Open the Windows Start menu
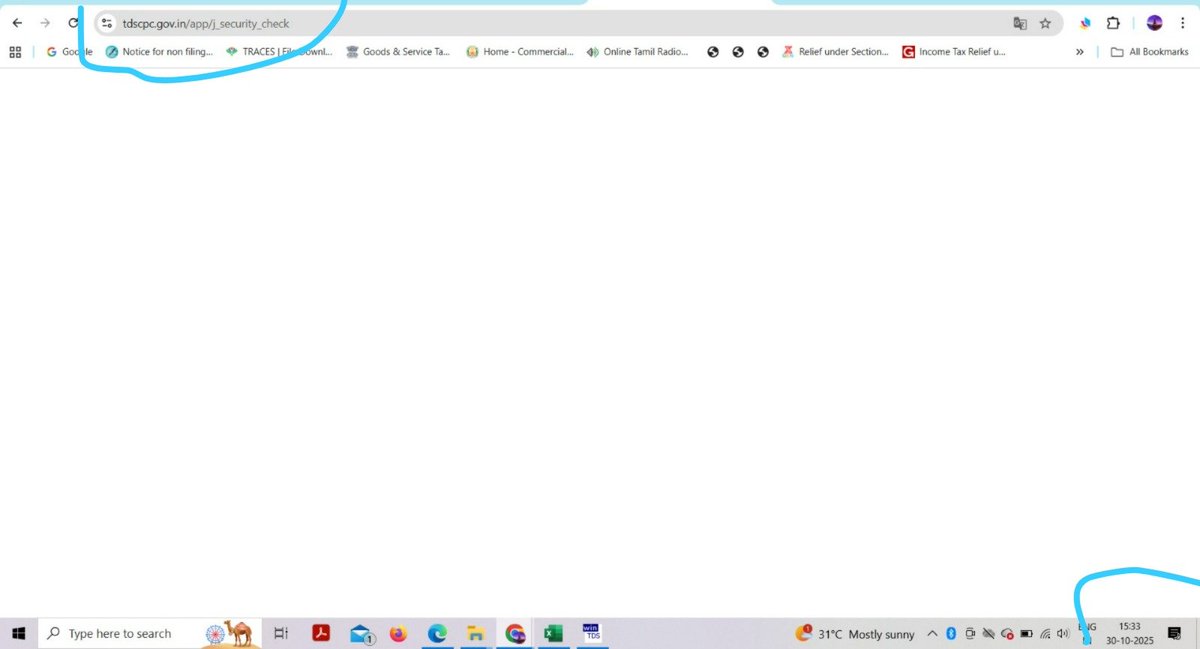This screenshot has height=649, width=1200. point(18,633)
